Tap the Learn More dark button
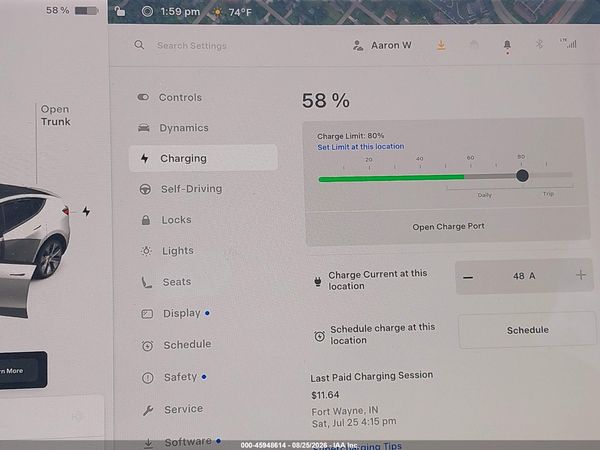Viewport: 600px width, 450px height. coord(22,370)
